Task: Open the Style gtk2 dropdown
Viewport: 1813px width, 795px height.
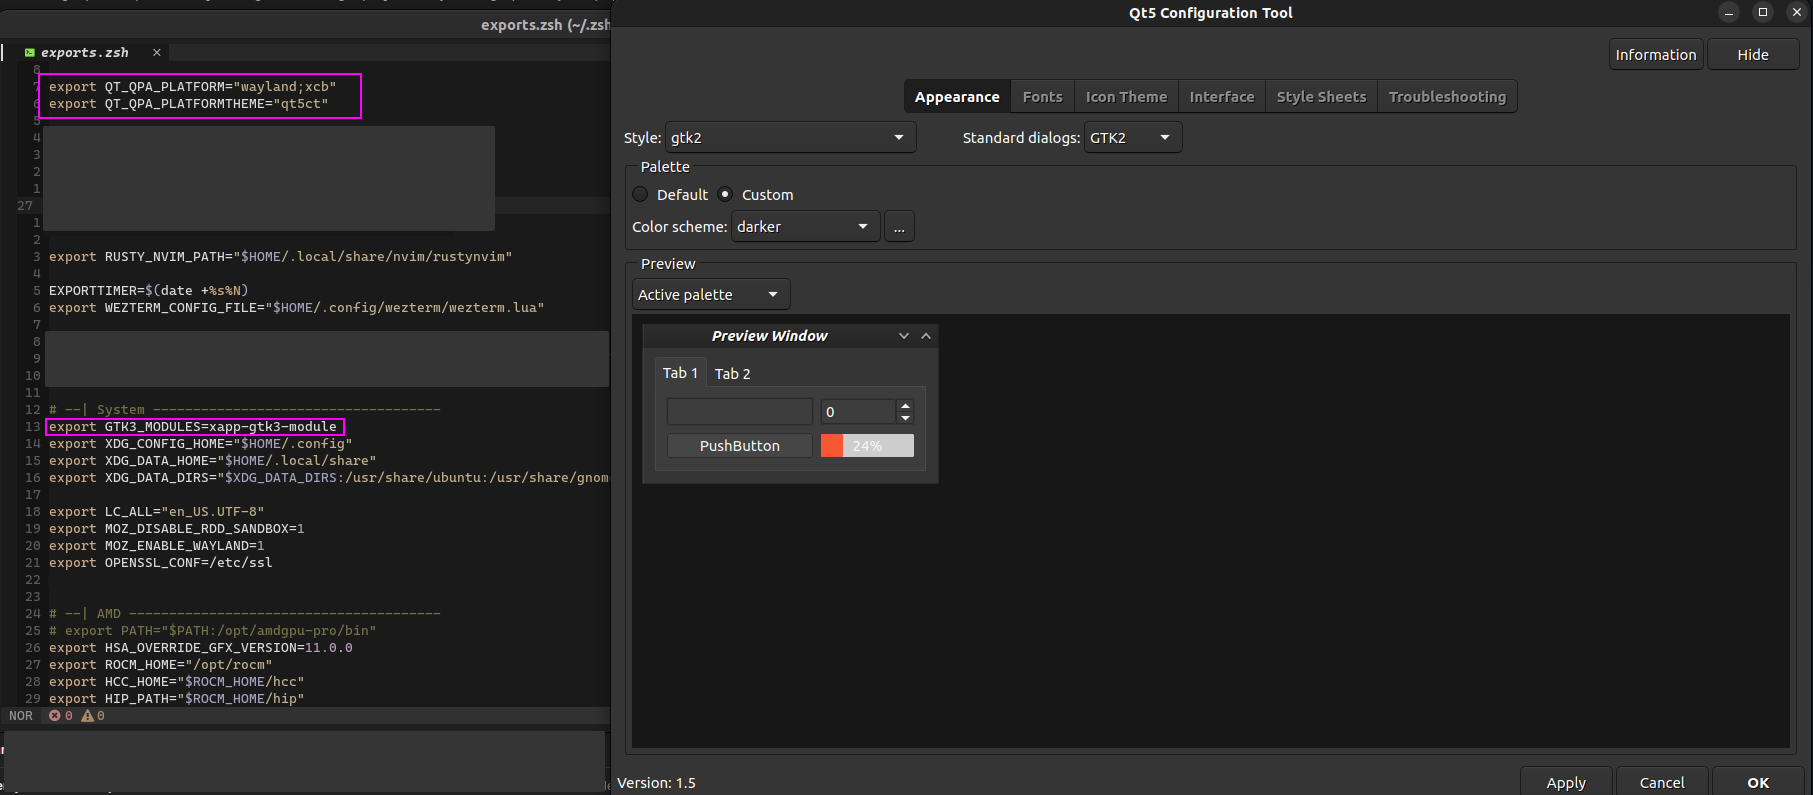Action: [x=790, y=137]
